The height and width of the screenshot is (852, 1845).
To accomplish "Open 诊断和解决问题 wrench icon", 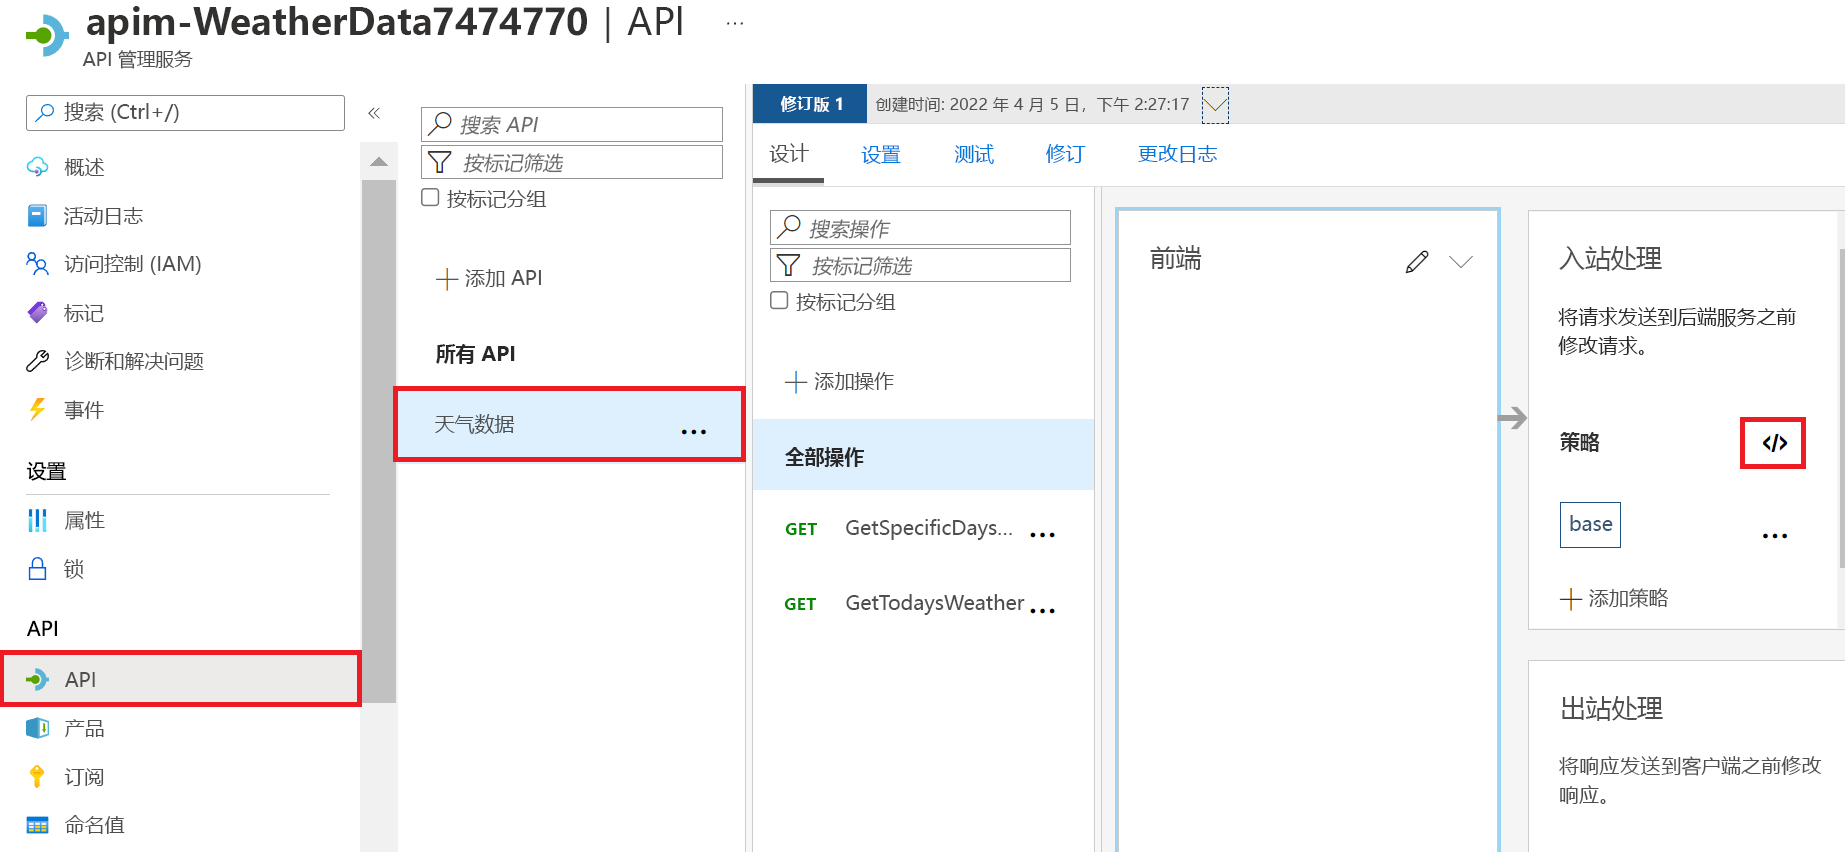I will pyautogui.click(x=37, y=361).
